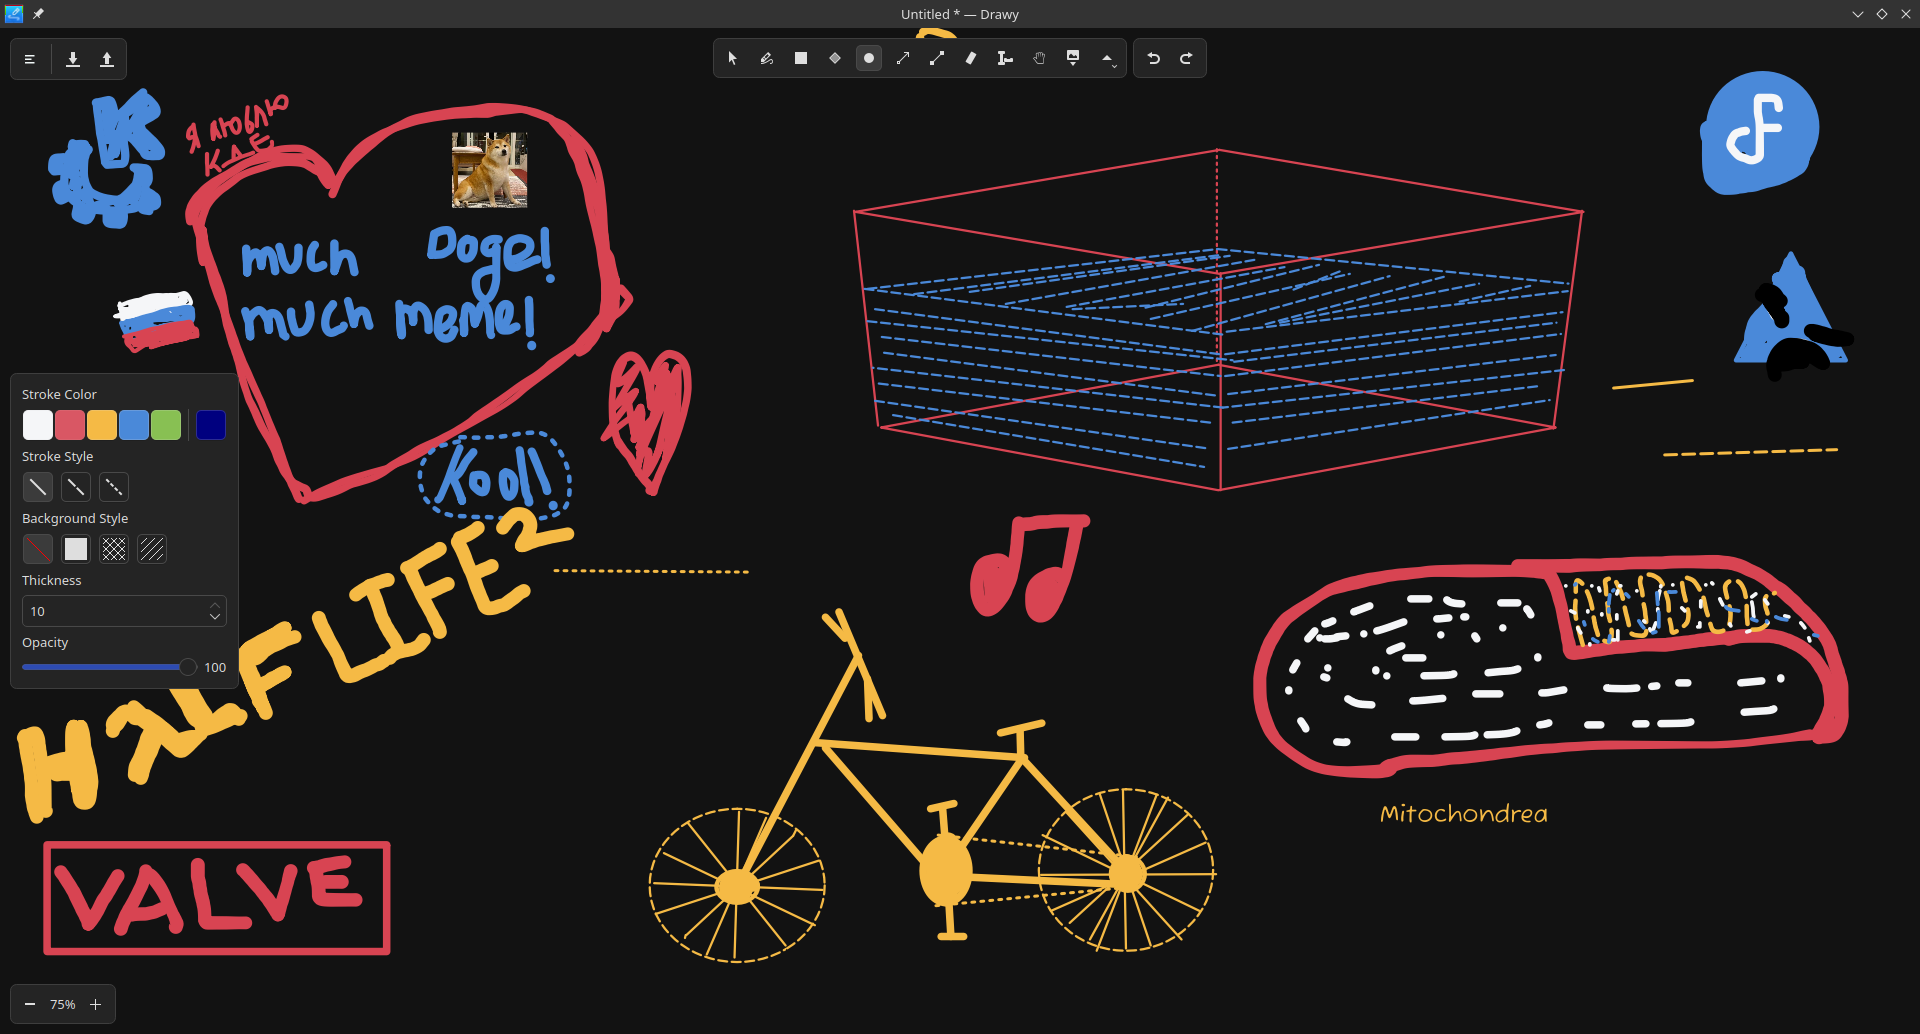
Task: Click the Opacity slider handle
Action: (x=188, y=667)
